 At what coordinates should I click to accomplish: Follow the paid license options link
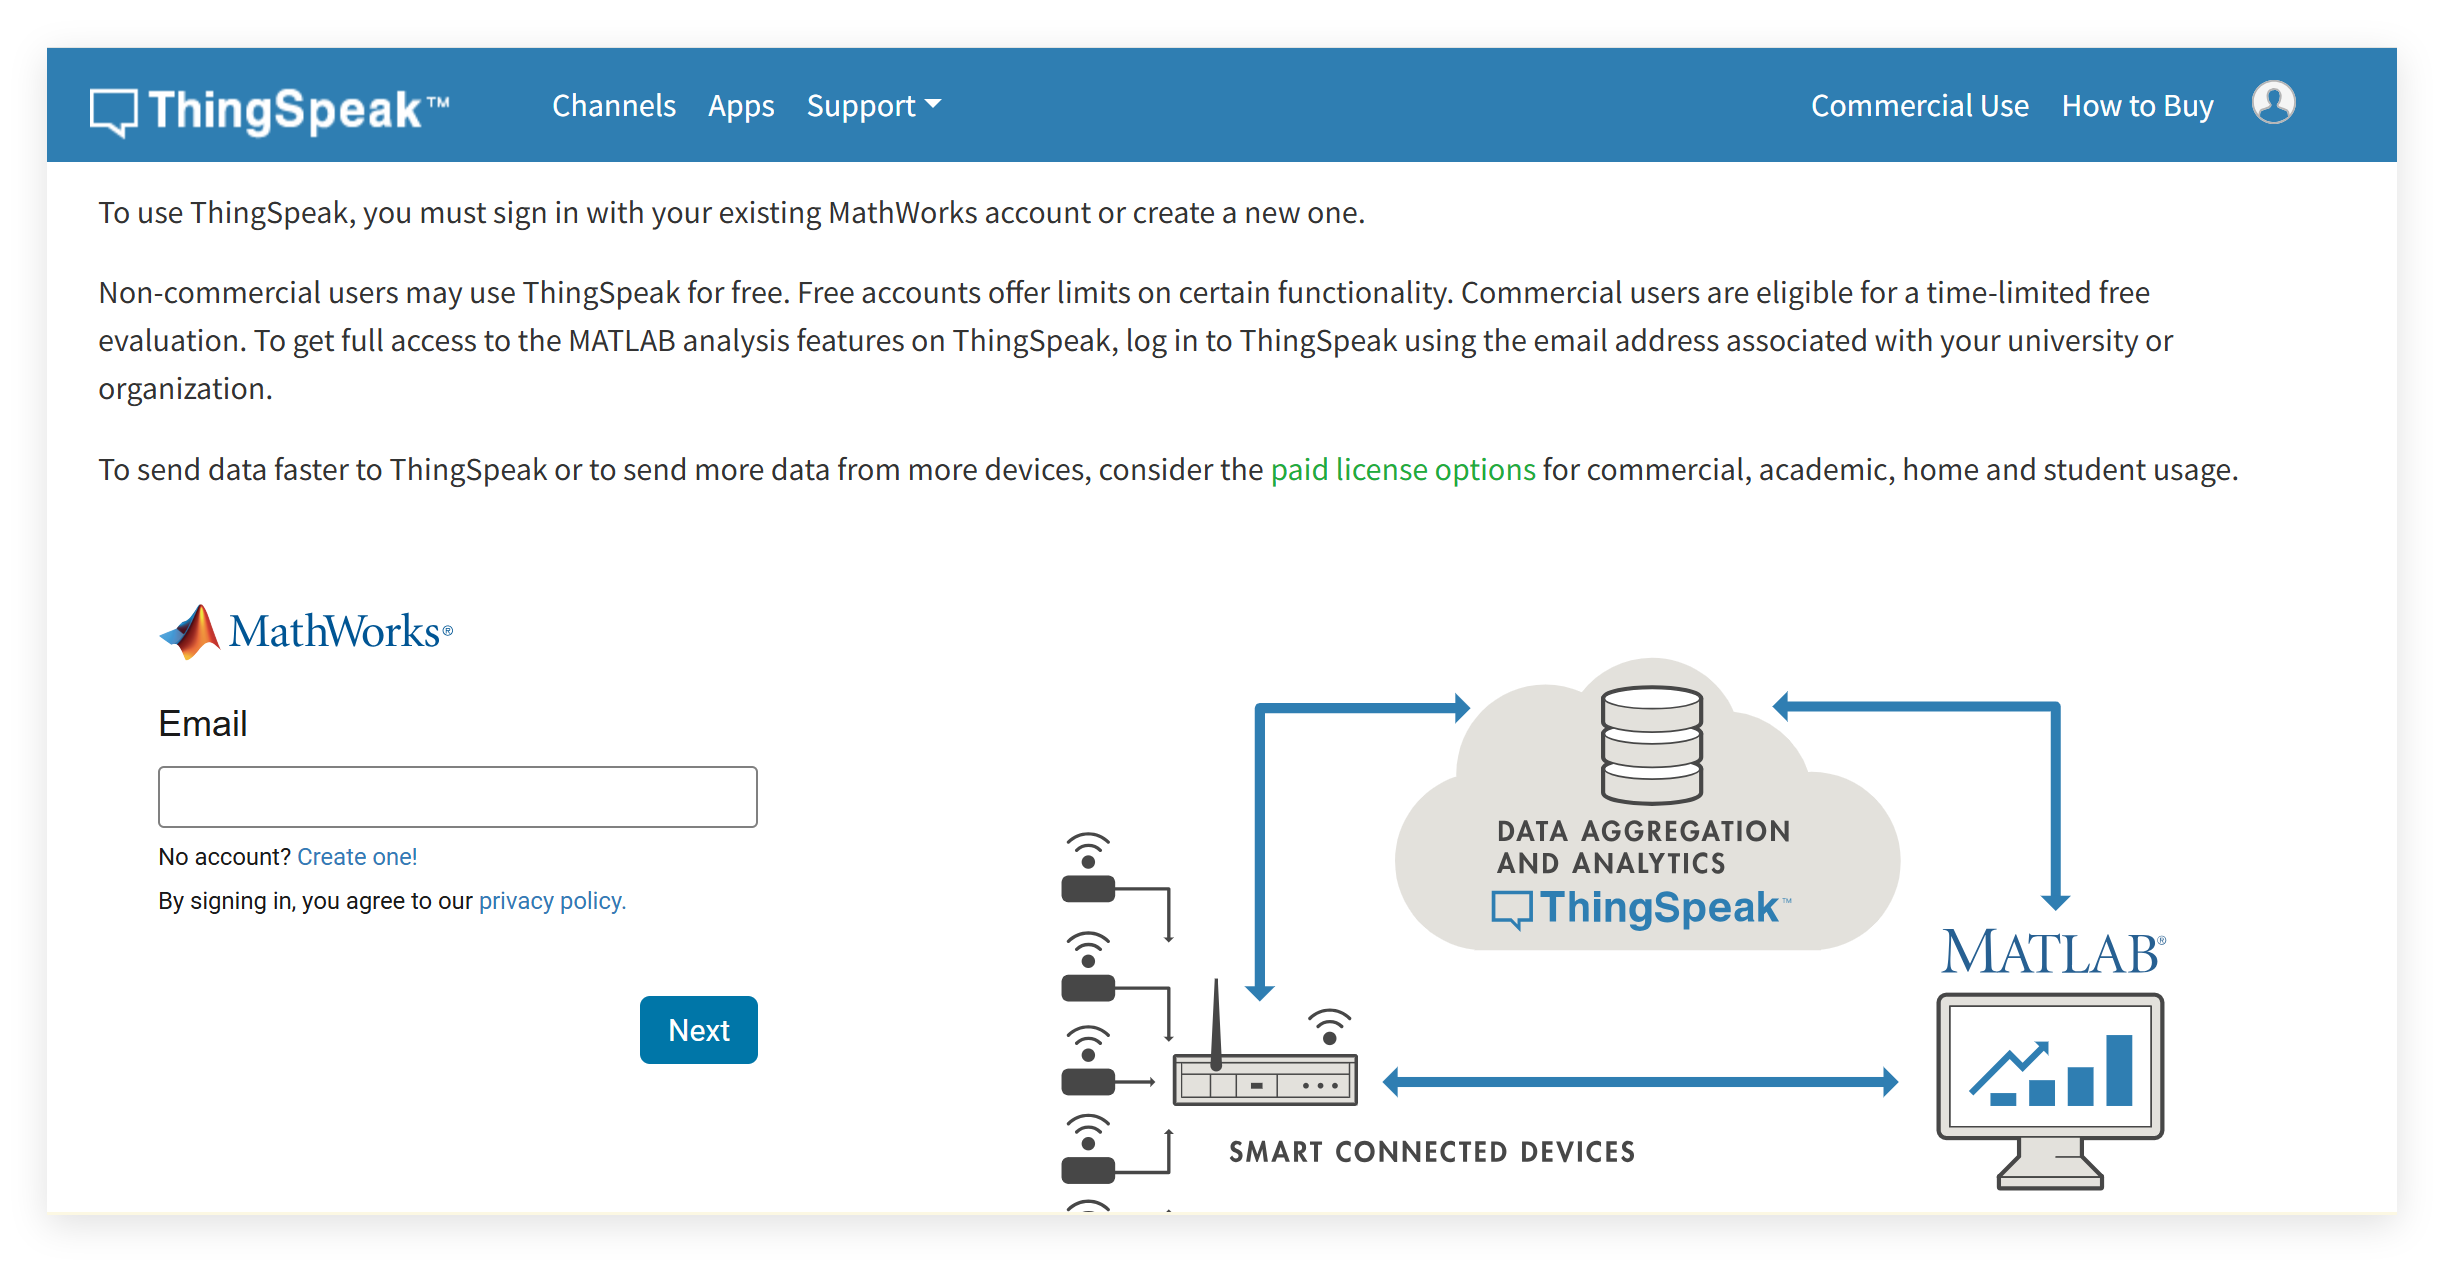[1402, 469]
